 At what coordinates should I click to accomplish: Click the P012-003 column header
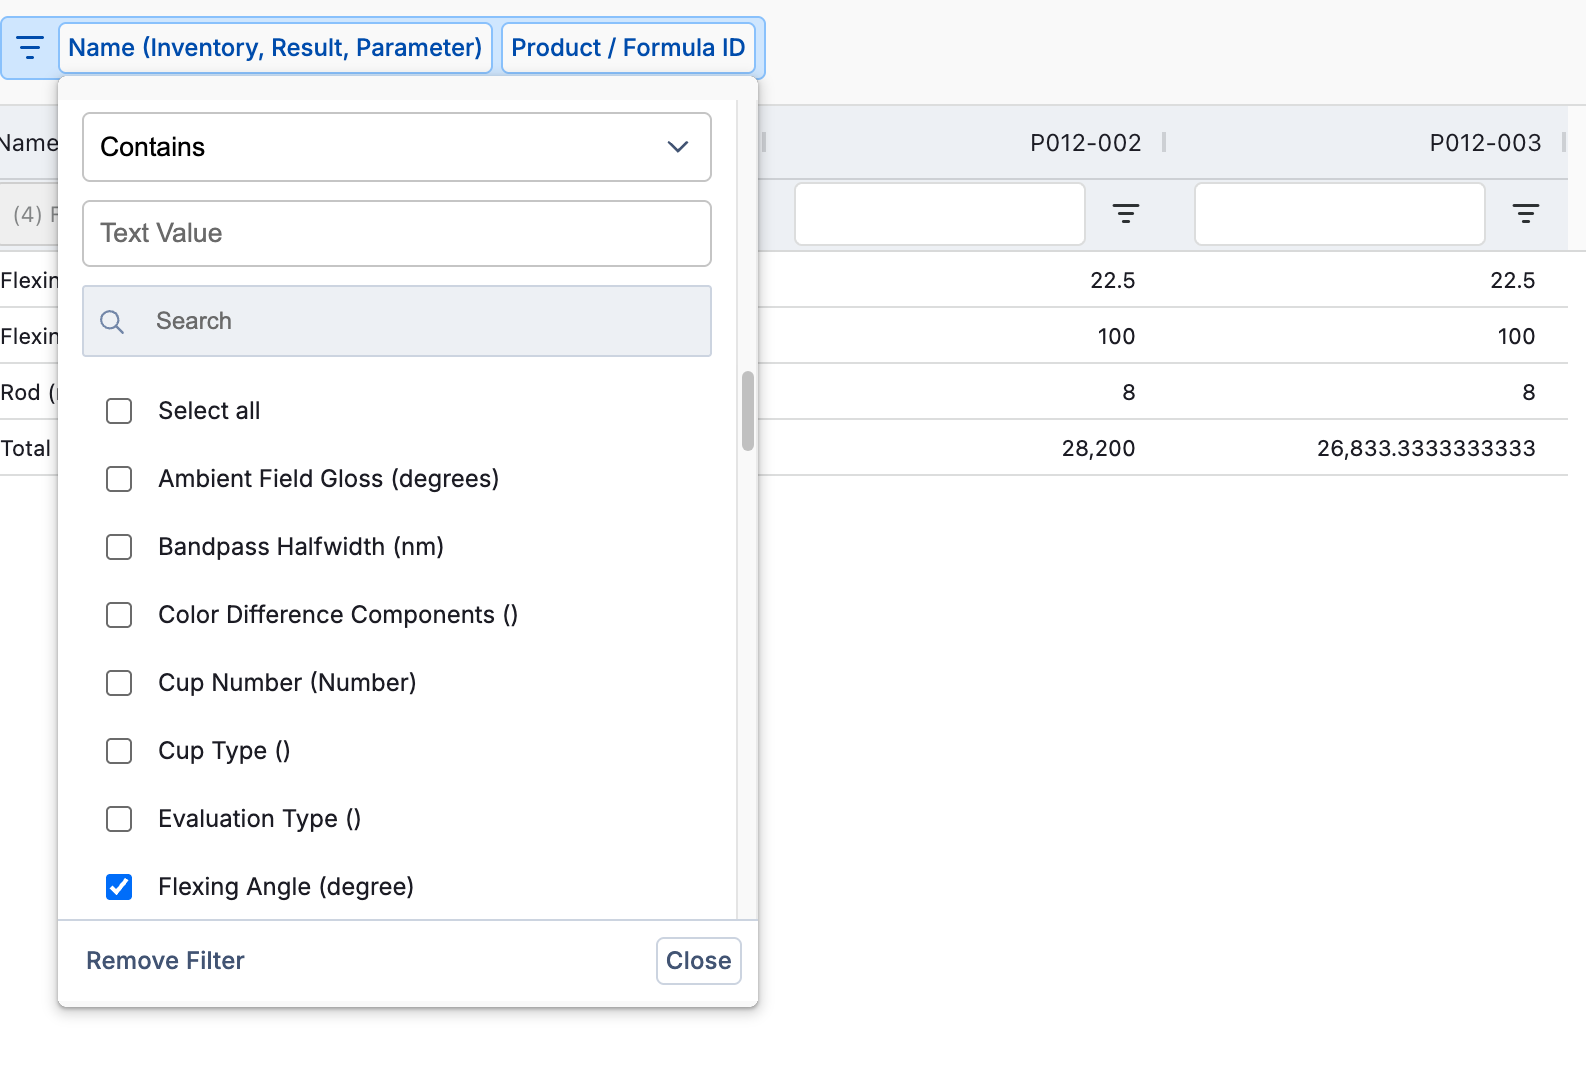(x=1484, y=143)
